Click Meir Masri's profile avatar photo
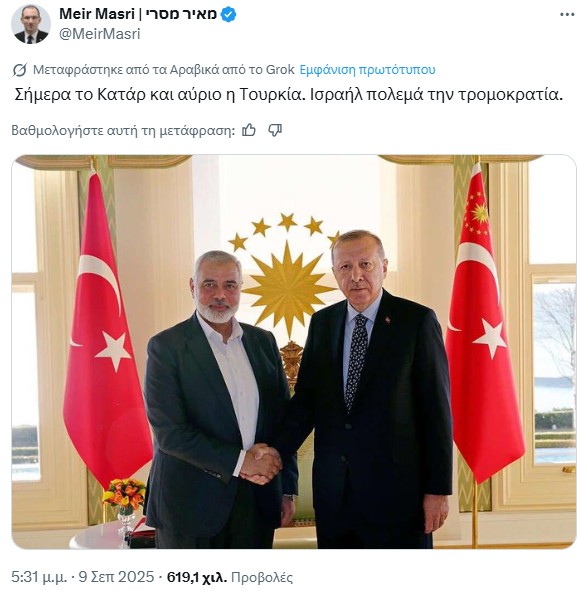Screen dimensions: 578x593 31,24
